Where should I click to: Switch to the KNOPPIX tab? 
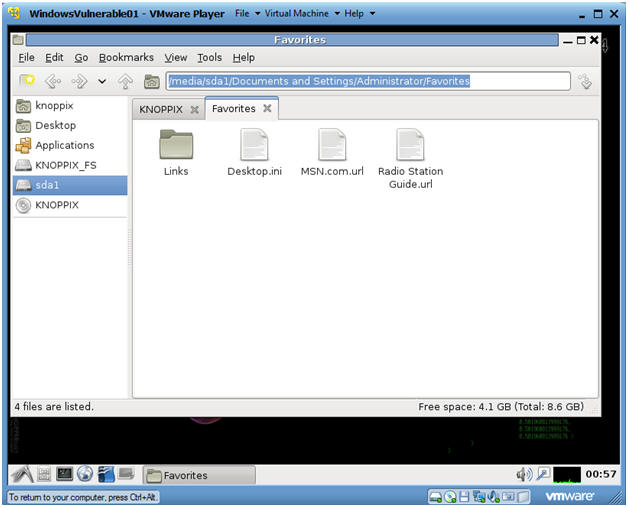coord(161,109)
